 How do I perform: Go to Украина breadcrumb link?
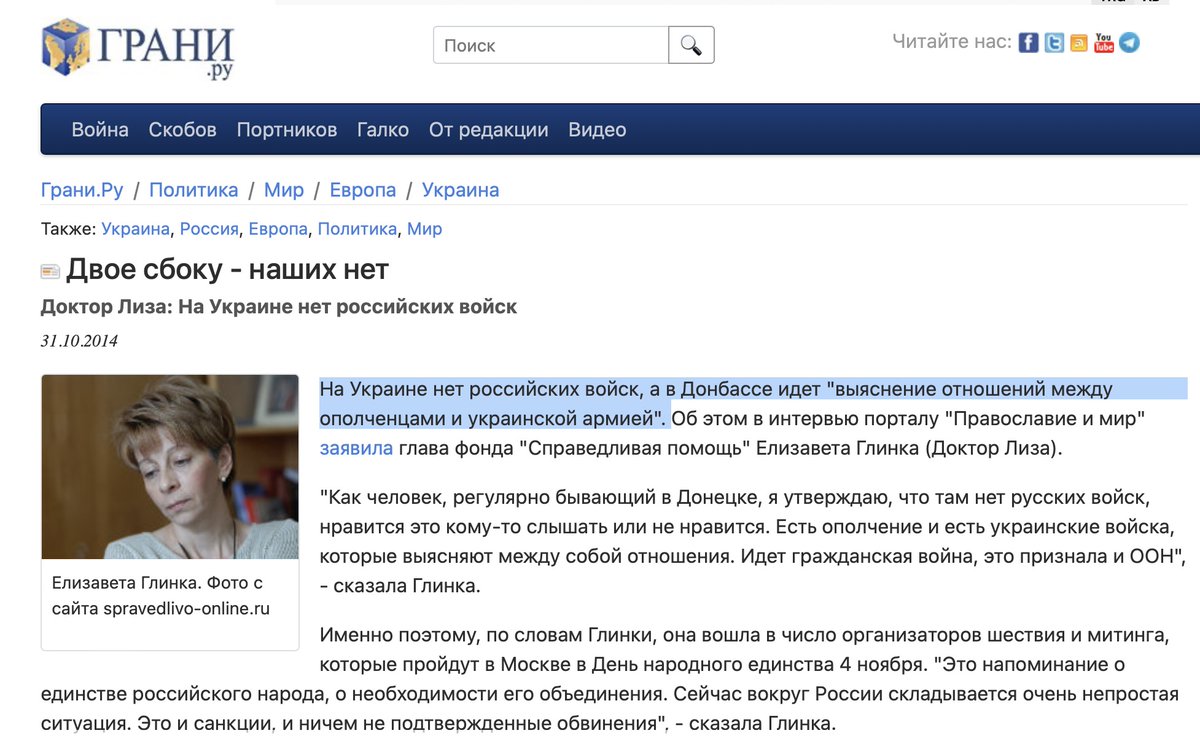[461, 190]
